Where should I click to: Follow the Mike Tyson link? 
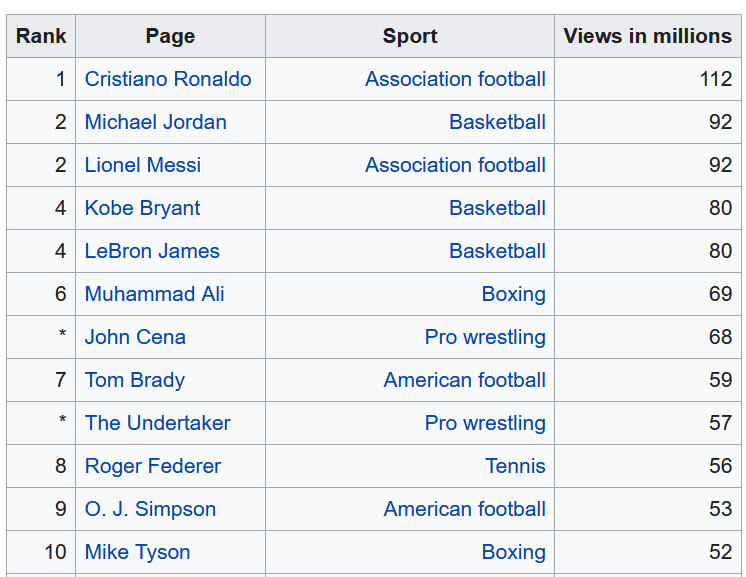(137, 552)
